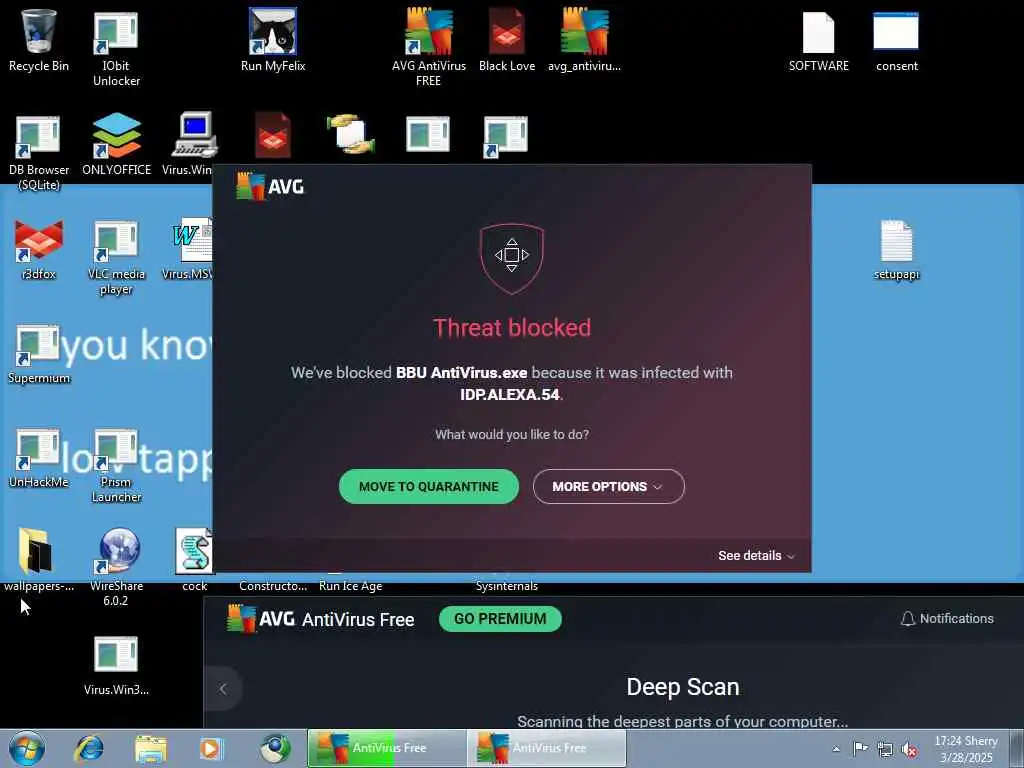Launch DB Browser (SQLite) shortcut
1024x768 pixels.
point(39,153)
